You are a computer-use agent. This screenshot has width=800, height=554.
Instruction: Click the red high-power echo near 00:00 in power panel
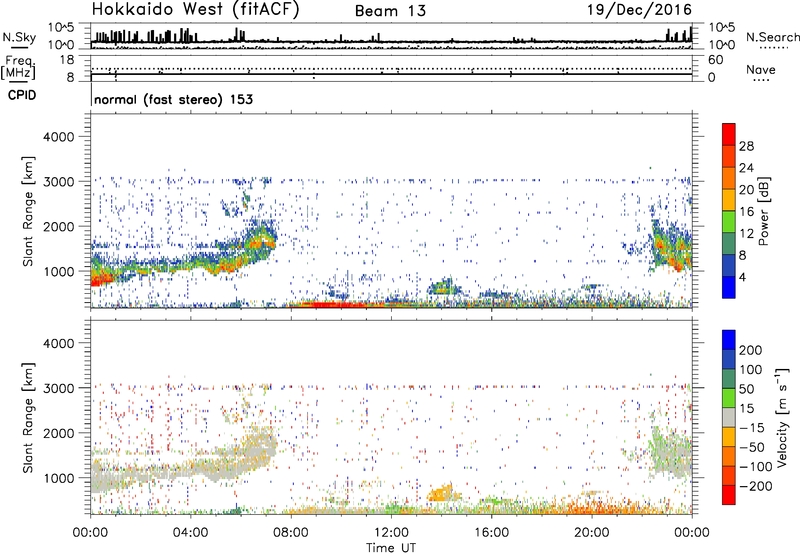tap(101, 278)
